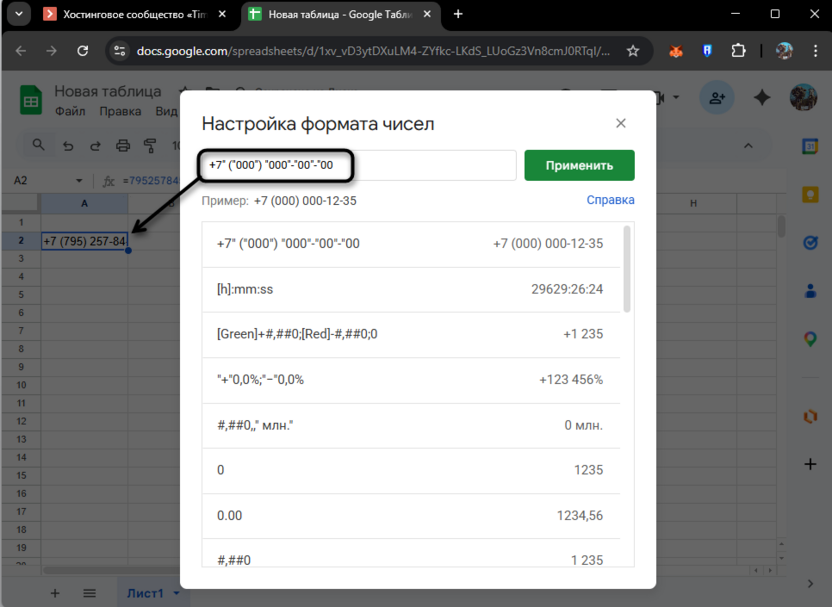This screenshot has height=607, width=832.
Task: Open the Print icon
Action: 123,145
